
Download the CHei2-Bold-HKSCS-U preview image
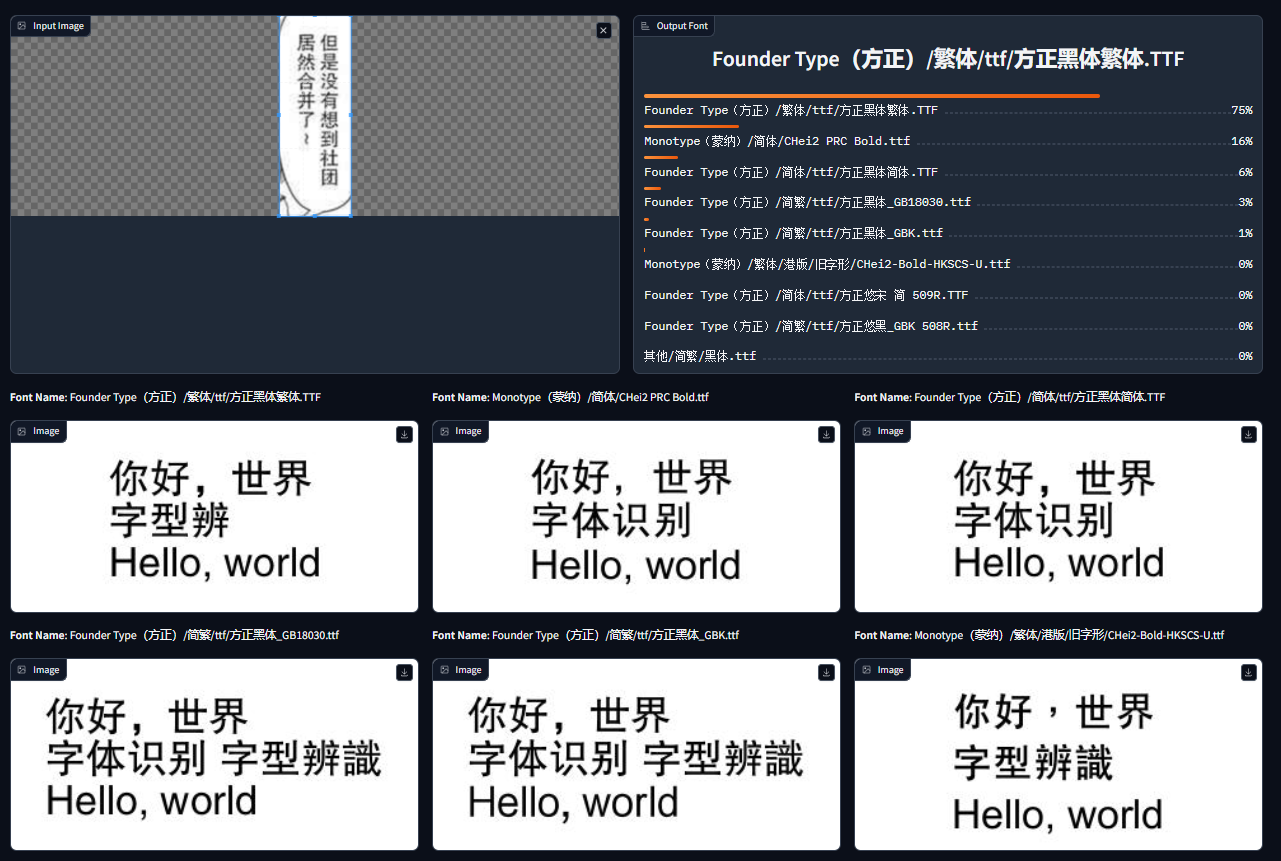click(1248, 673)
